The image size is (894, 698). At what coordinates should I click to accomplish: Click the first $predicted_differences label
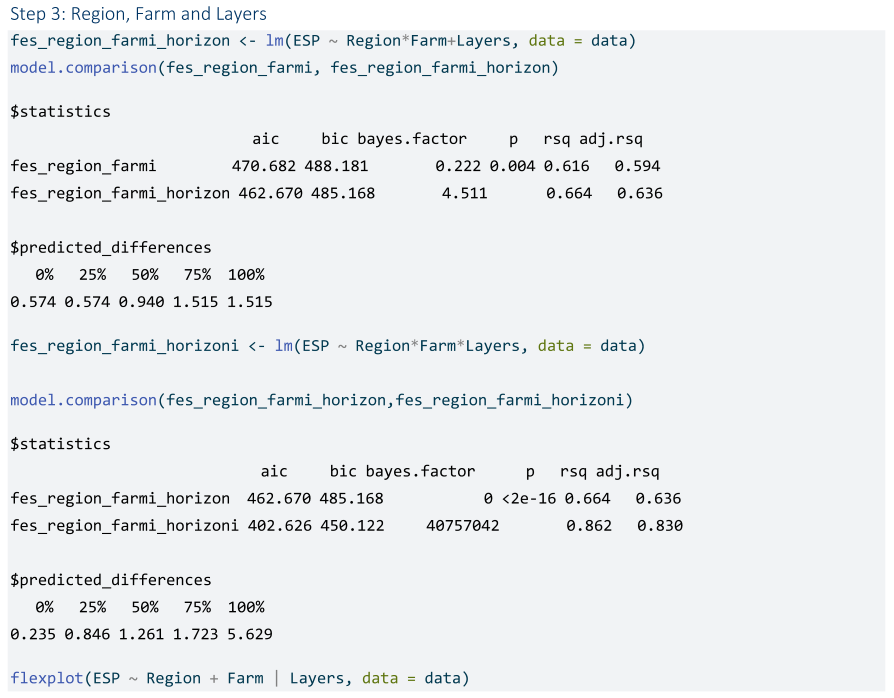click(110, 248)
